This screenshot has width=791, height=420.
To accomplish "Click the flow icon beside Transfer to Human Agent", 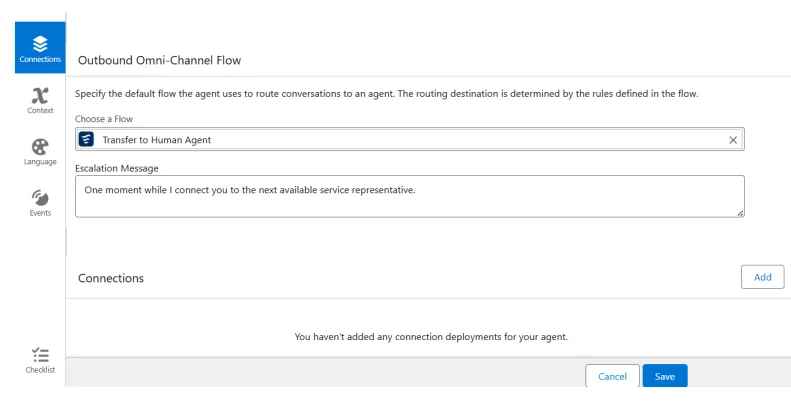I will pyautogui.click(x=87, y=140).
